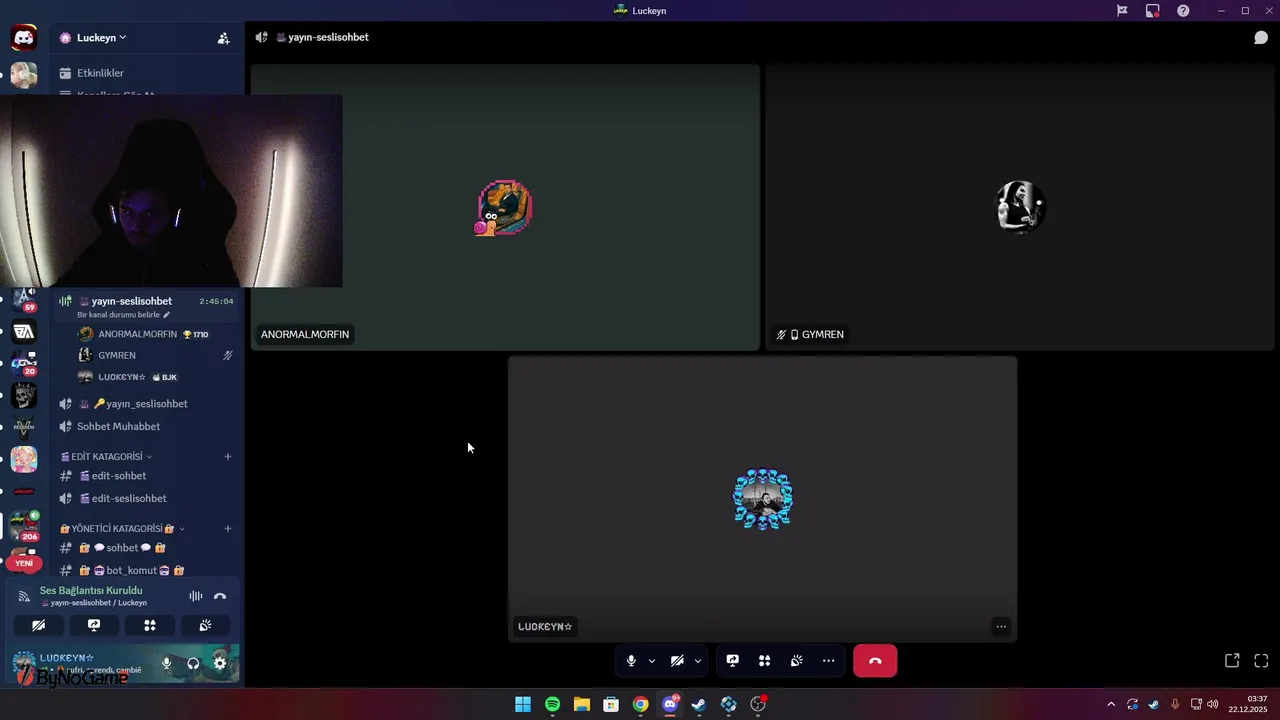Join the locked yayın_seslisohbet voice channel
The height and width of the screenshot is (720, 1280).
point(145,404)
